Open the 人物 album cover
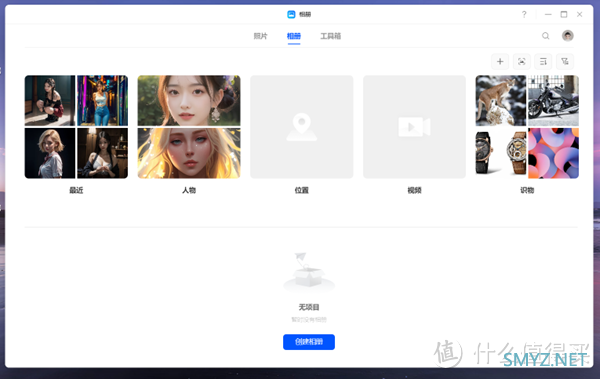The image size is (600, 379). [189, 127]
